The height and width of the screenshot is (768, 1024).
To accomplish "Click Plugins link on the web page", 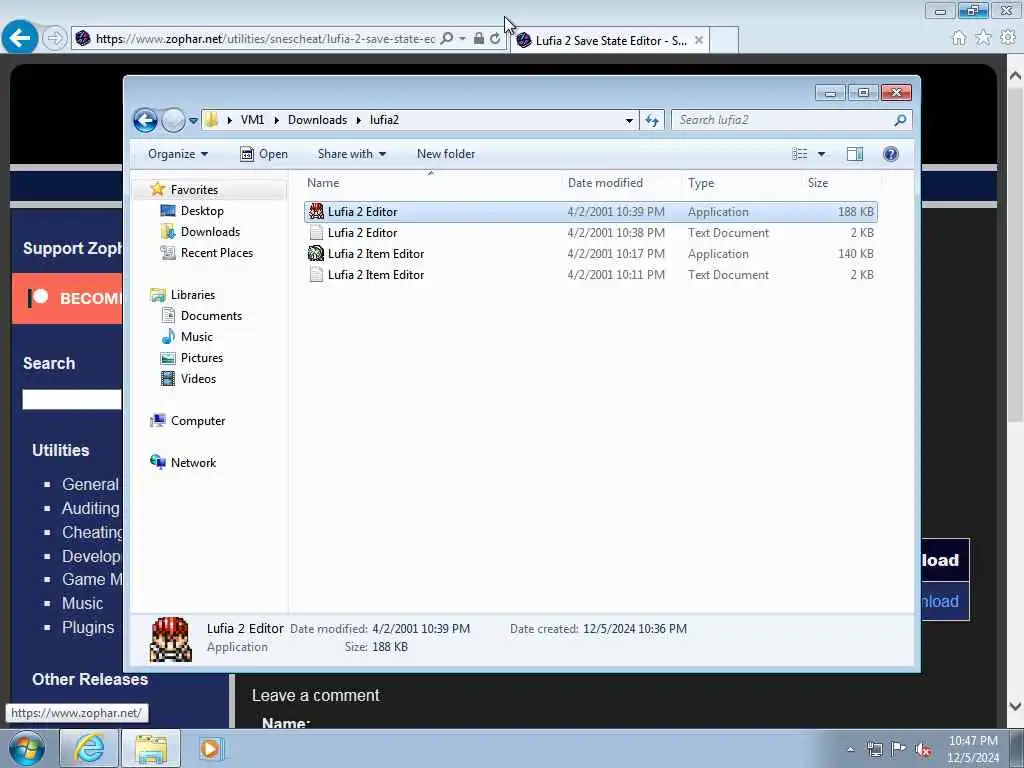I will tap(88, 628).
